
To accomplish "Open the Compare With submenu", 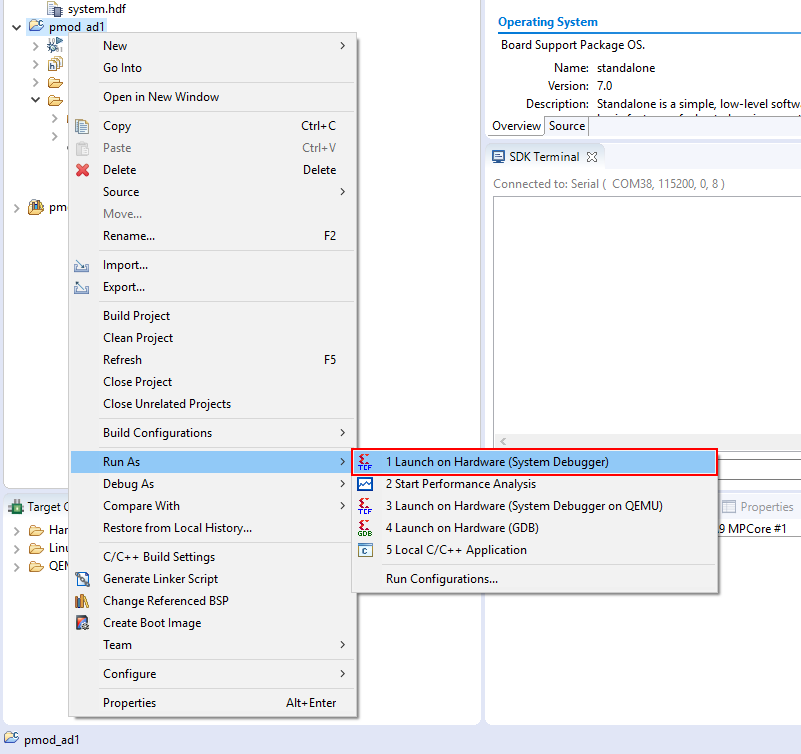I will (x=213, y=506).
